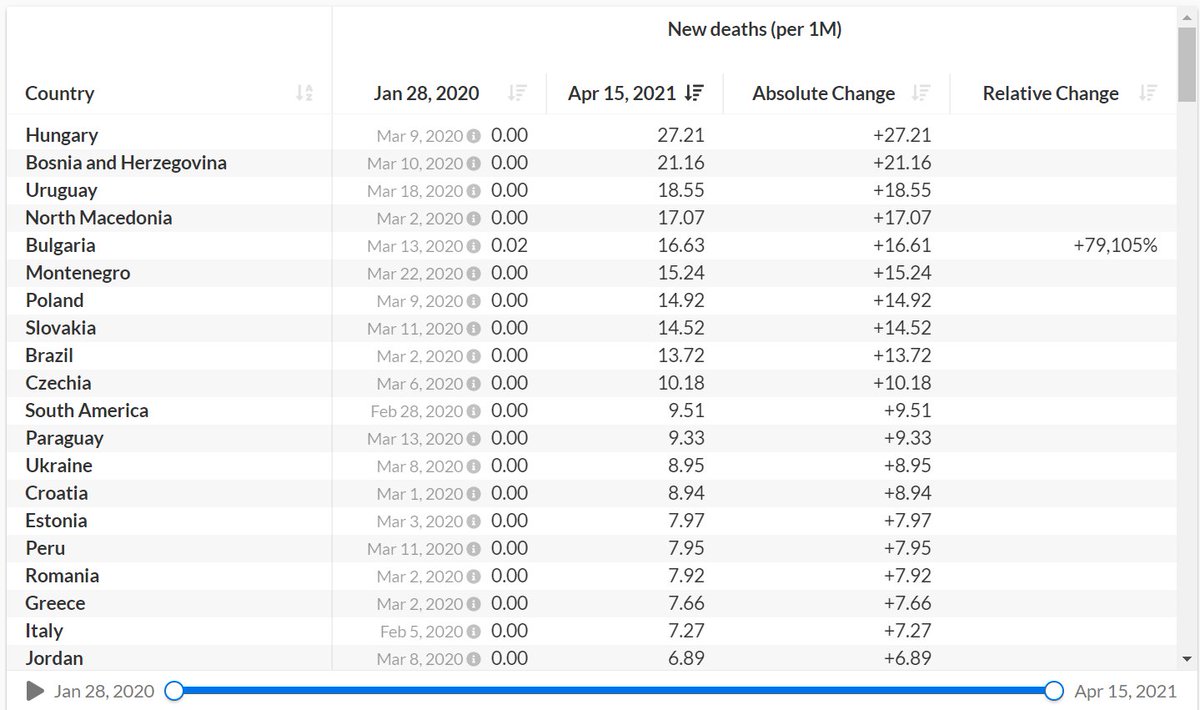Open the info icon in North Macedonia's row

[473, 218]
